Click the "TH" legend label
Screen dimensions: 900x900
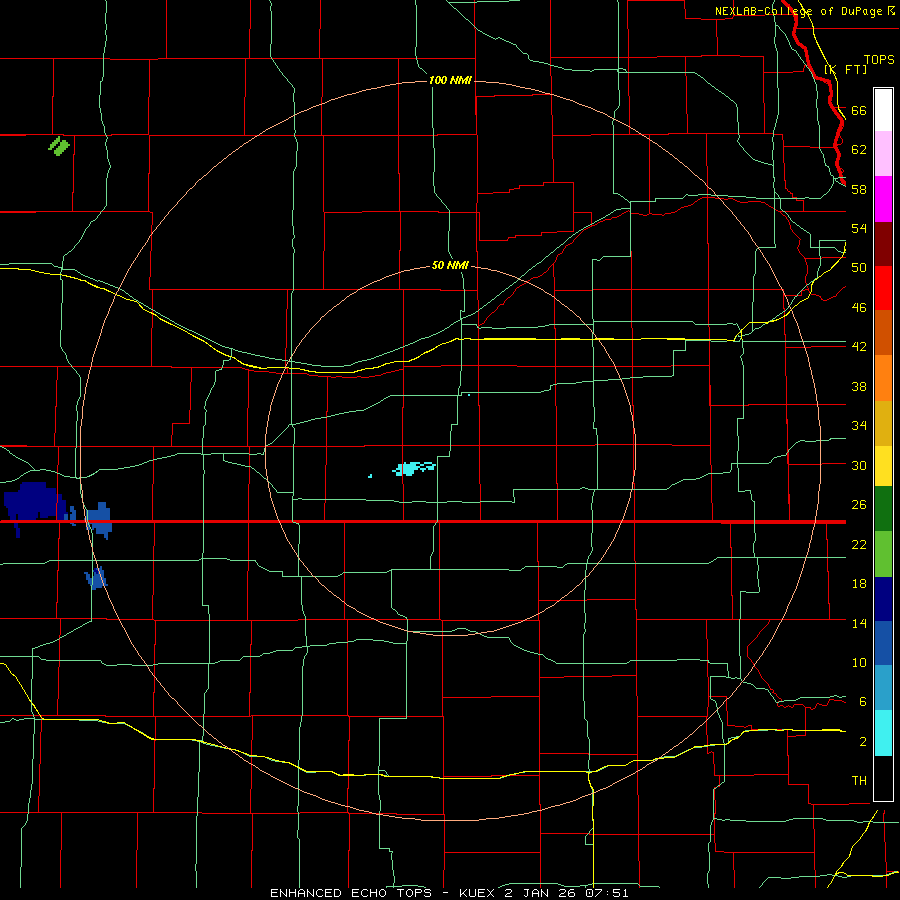pos(859,781)
